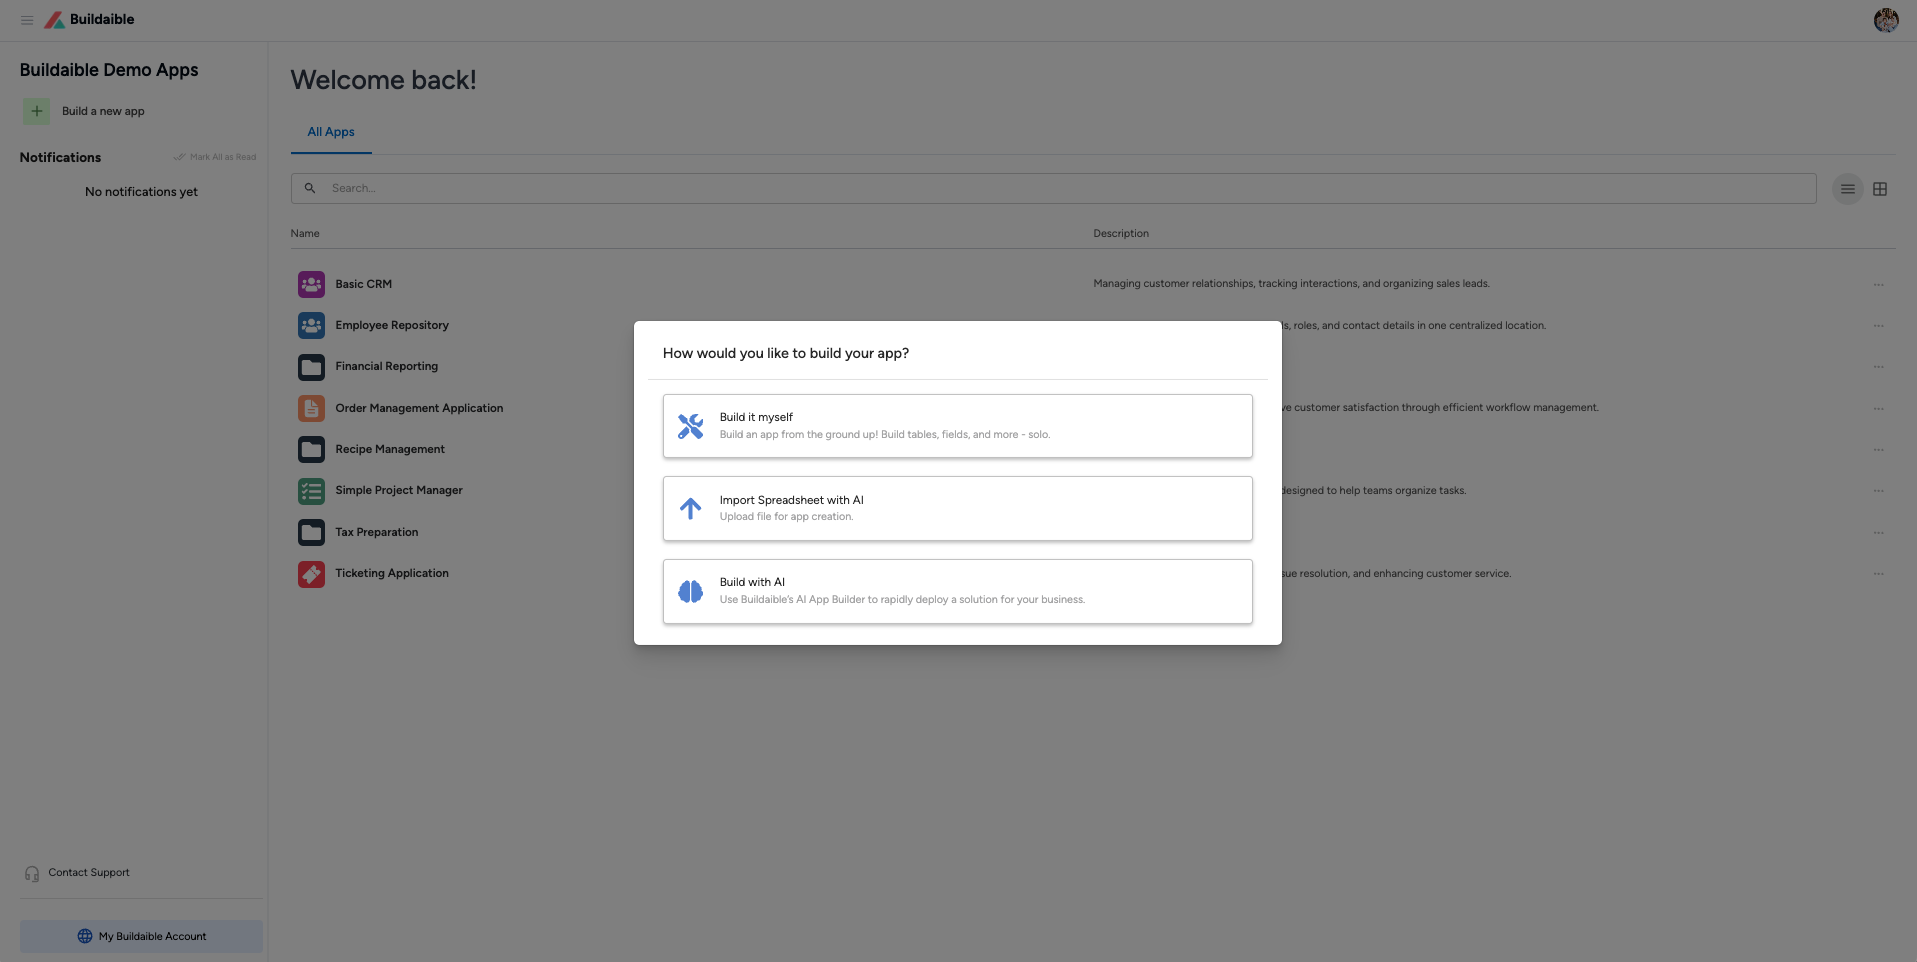Click the Buildaible Demo Apps heading
Viewport: 1917px width, 962px height.
(109, 70)
